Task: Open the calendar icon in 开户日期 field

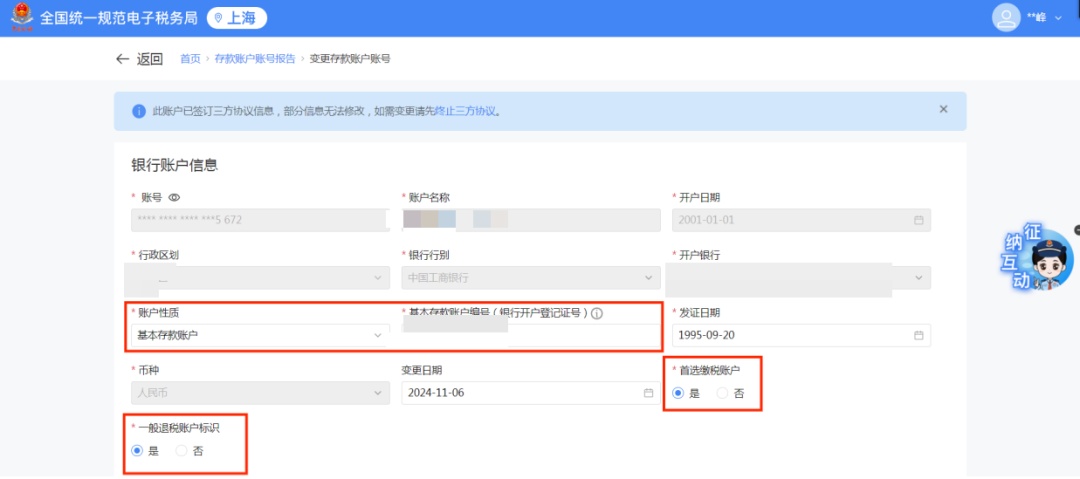Action: coord(918,220)
